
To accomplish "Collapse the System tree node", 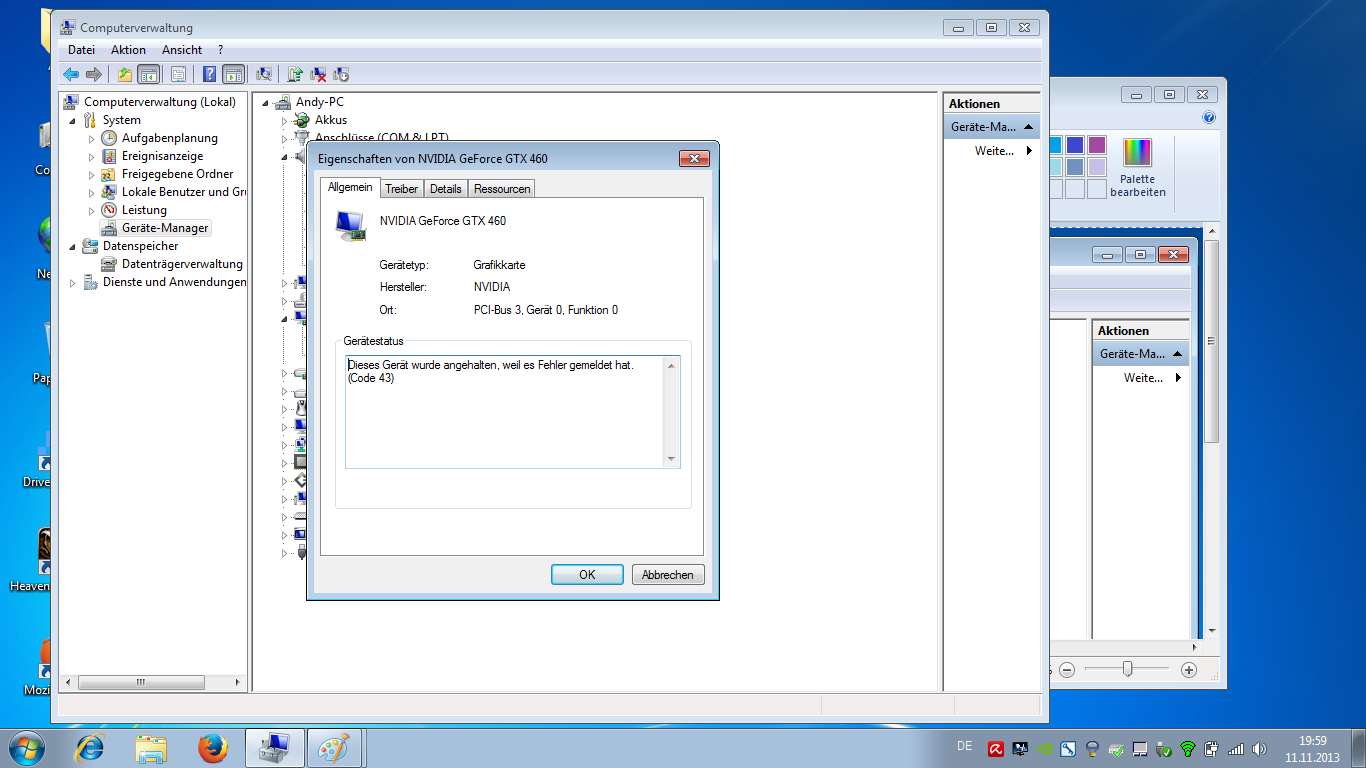I will [73, 120].
